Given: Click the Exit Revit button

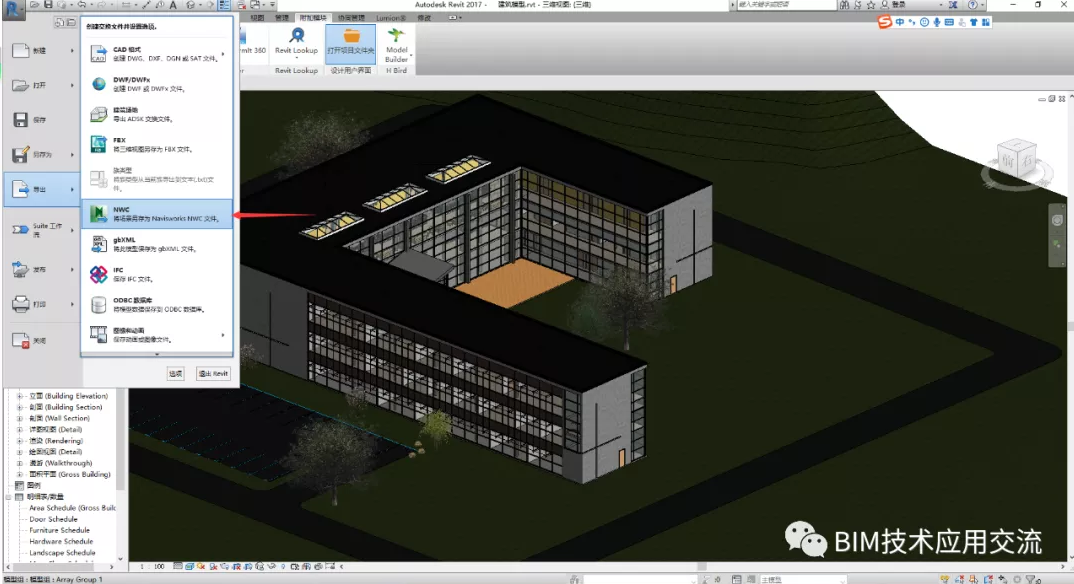Looking at the screenshot, I should tap(213, 374).
